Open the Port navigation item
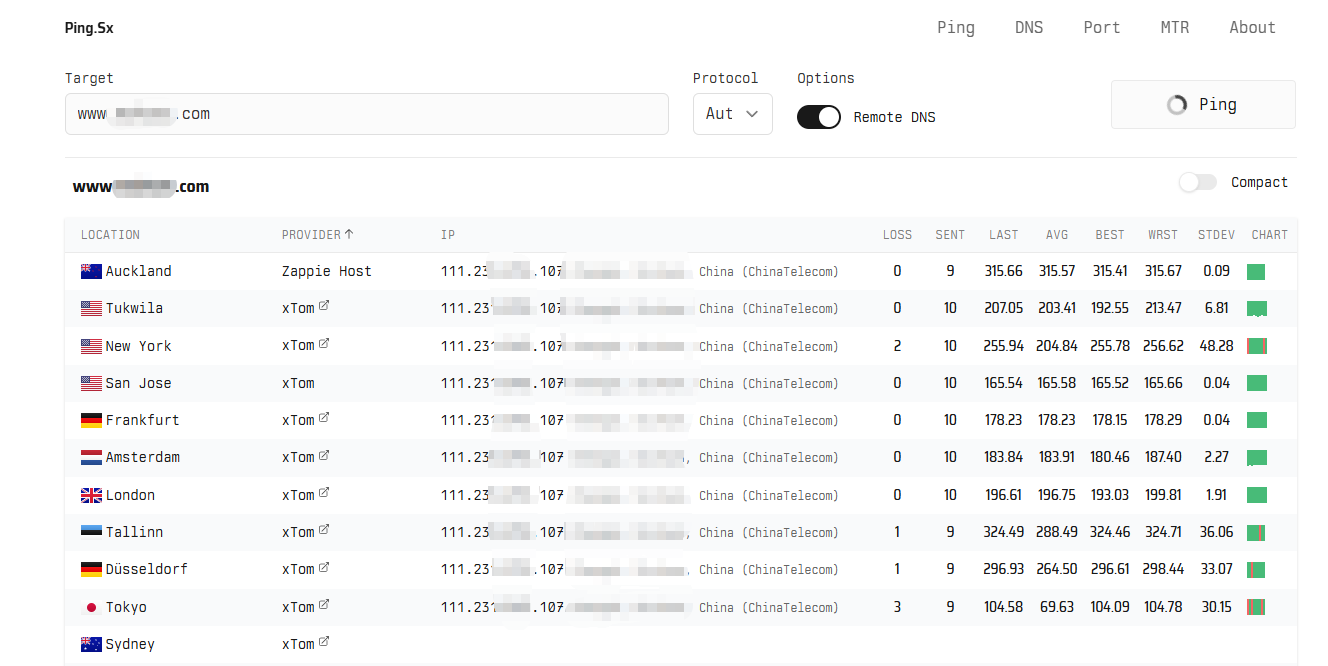Screen dimensions: 1328x666 tap(1102, 27)
